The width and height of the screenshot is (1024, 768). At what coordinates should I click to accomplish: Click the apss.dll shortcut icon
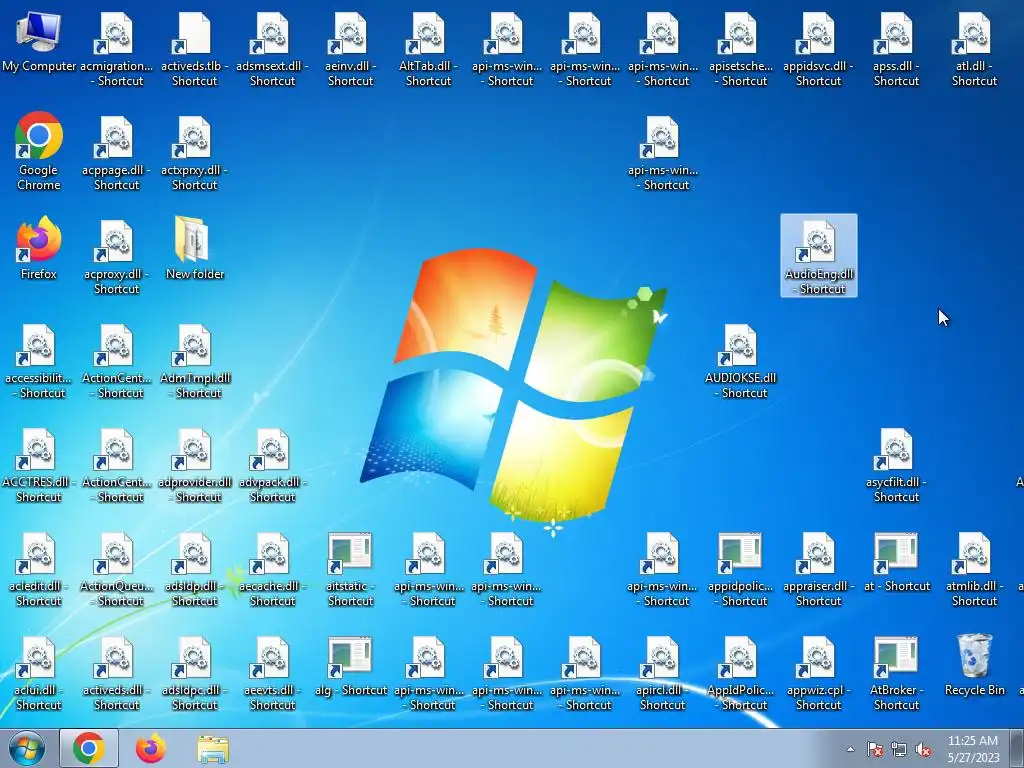[x=896, y=50]
